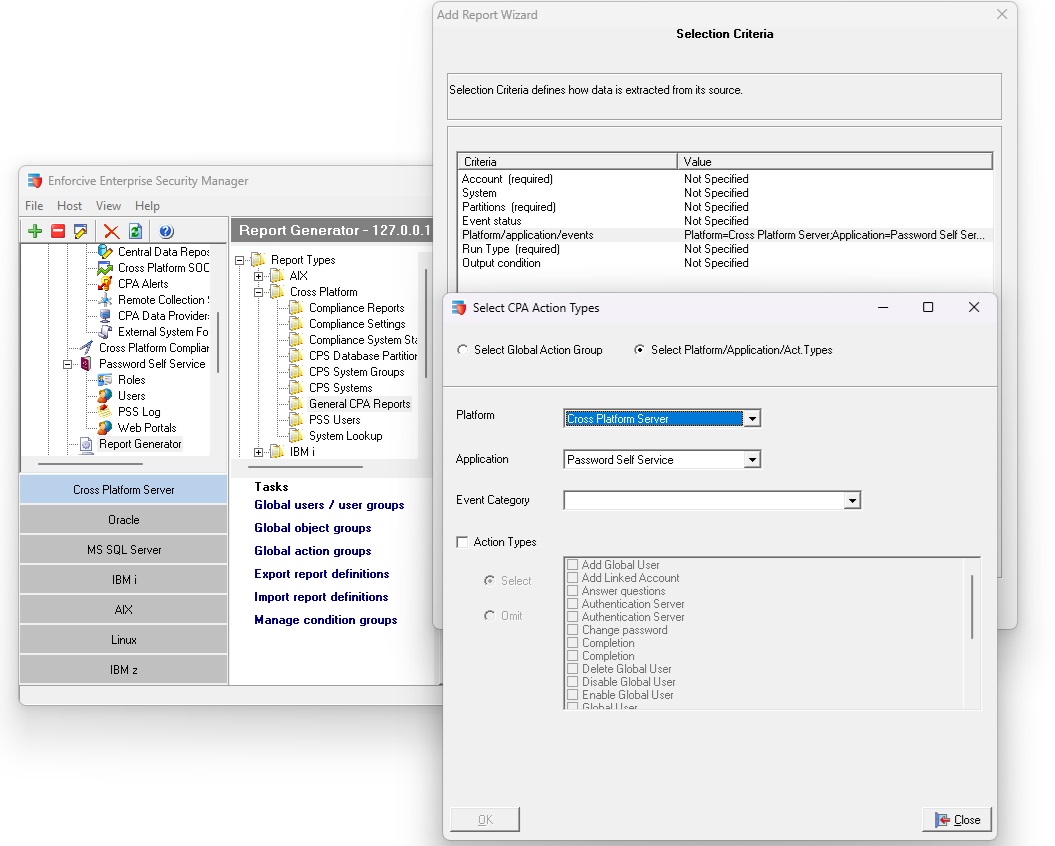Click the CPA Data Providers icon
The image size is (1055, 846).
(105, 316)
